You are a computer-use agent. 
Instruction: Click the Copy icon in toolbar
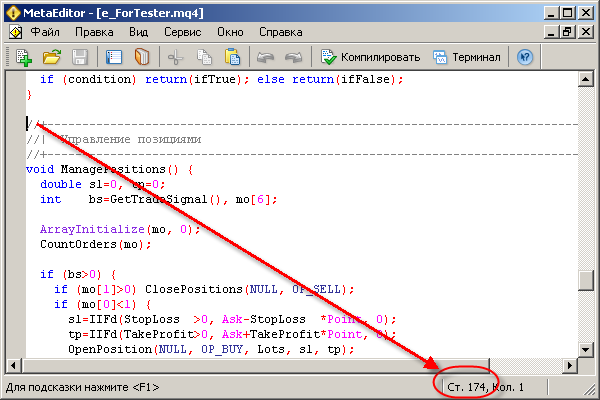pyautogui.click(x=204, y=57)
